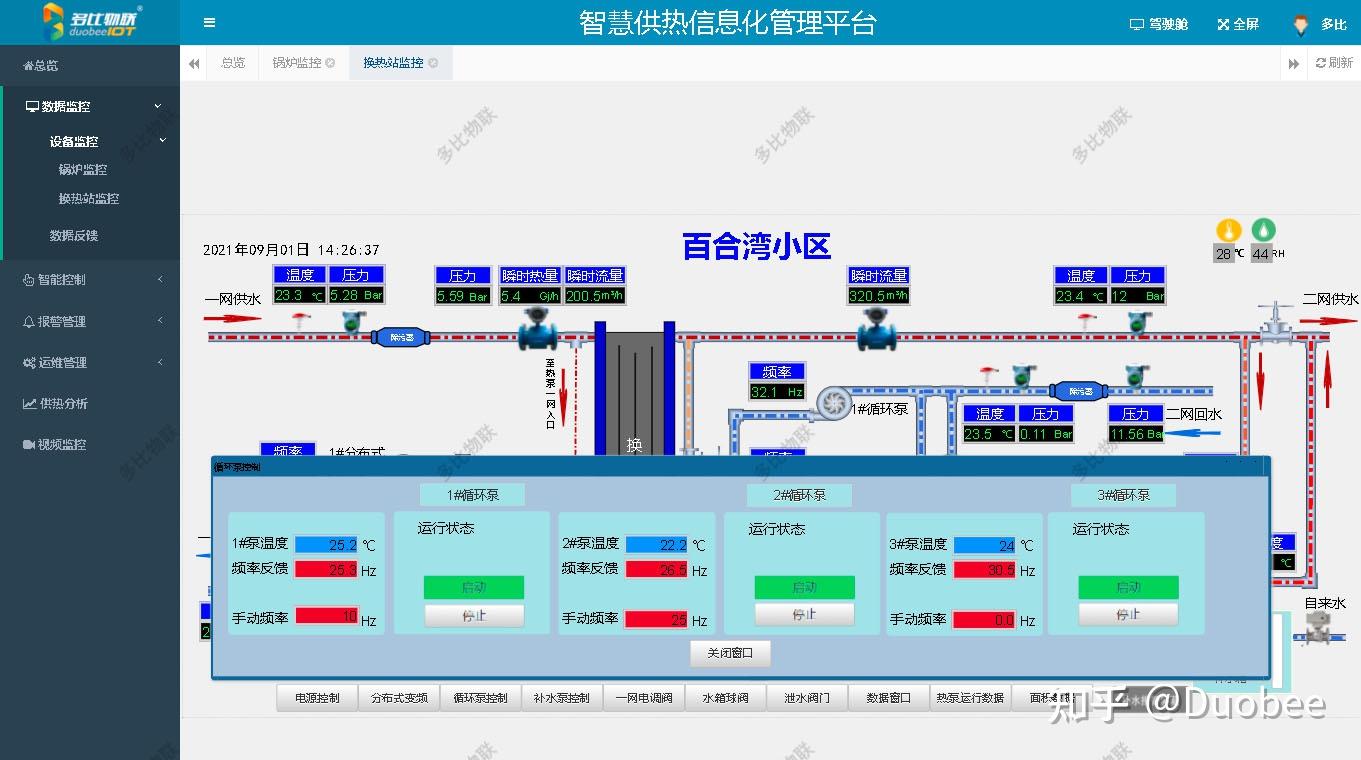
Task: Start 3#循环泵 with its 启动 button
Action: point(1128,587)
